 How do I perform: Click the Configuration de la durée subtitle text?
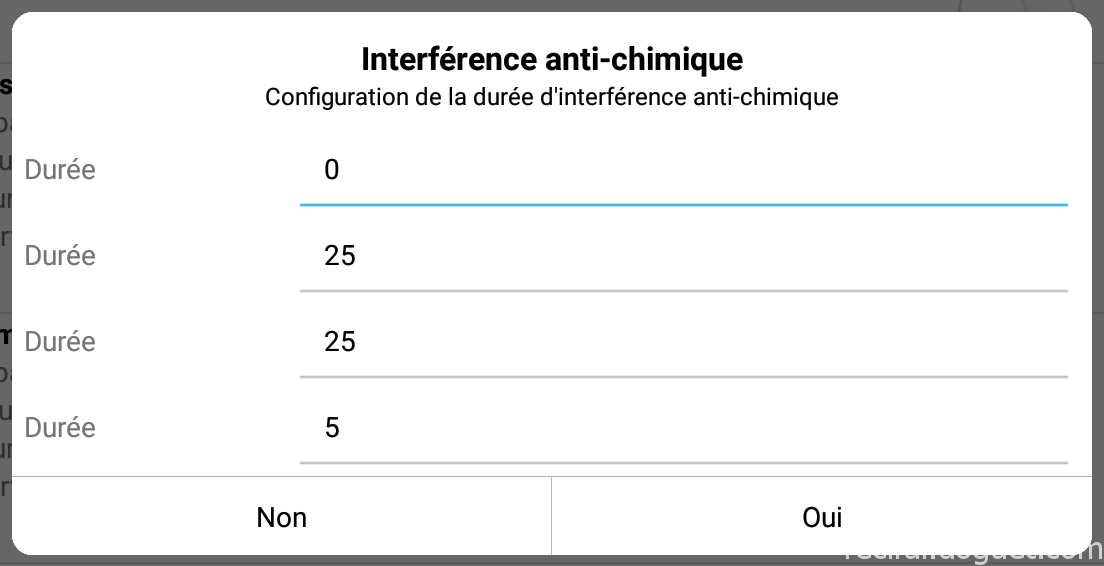pos(552,96)
